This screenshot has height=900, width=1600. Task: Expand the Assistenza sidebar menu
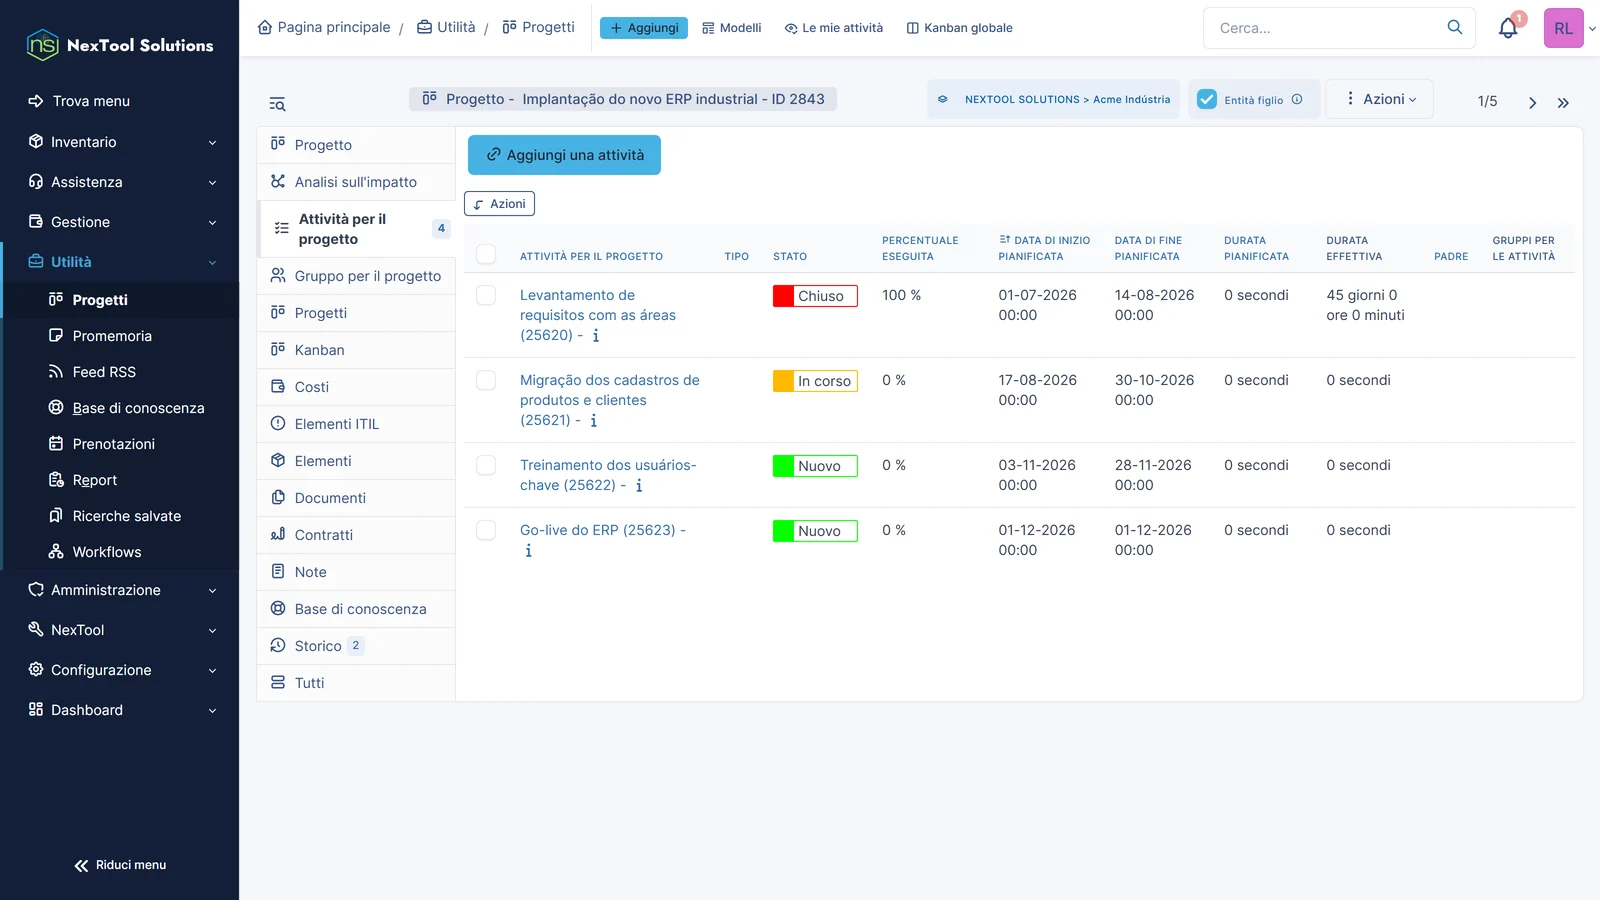[x=120, y=182]
